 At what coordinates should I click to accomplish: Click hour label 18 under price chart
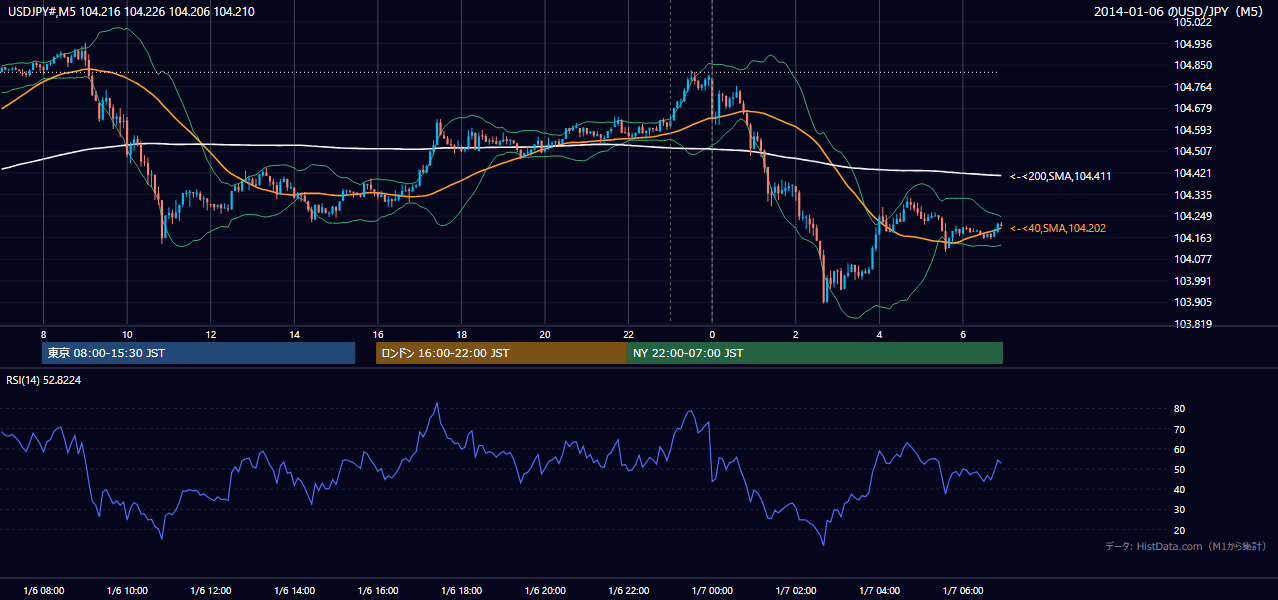(x=461, y=334)
